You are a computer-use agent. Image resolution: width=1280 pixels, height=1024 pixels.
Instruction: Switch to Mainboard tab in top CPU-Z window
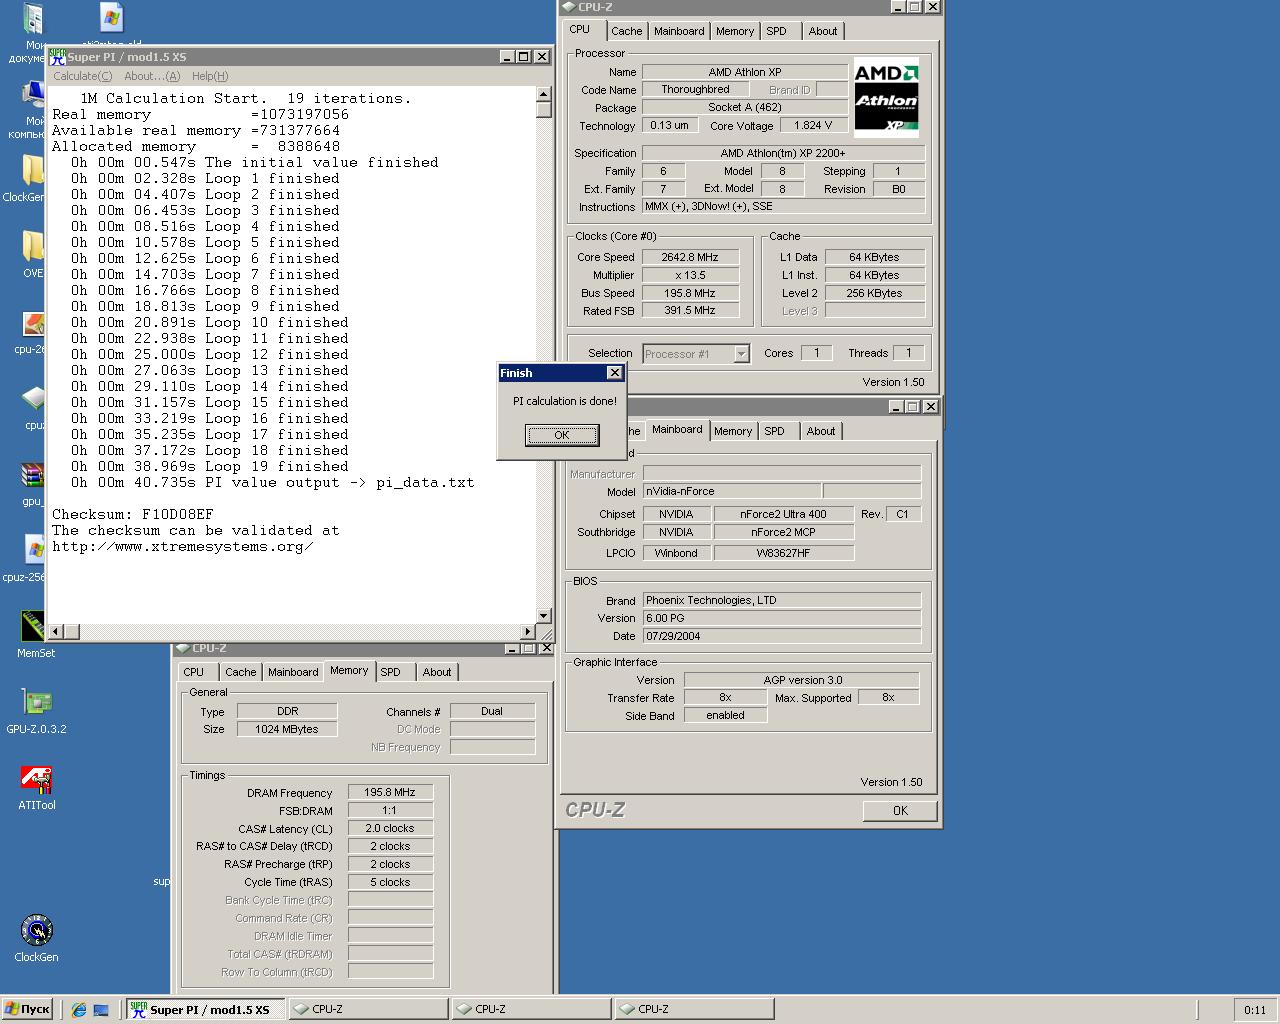click(x=679, y=31)
